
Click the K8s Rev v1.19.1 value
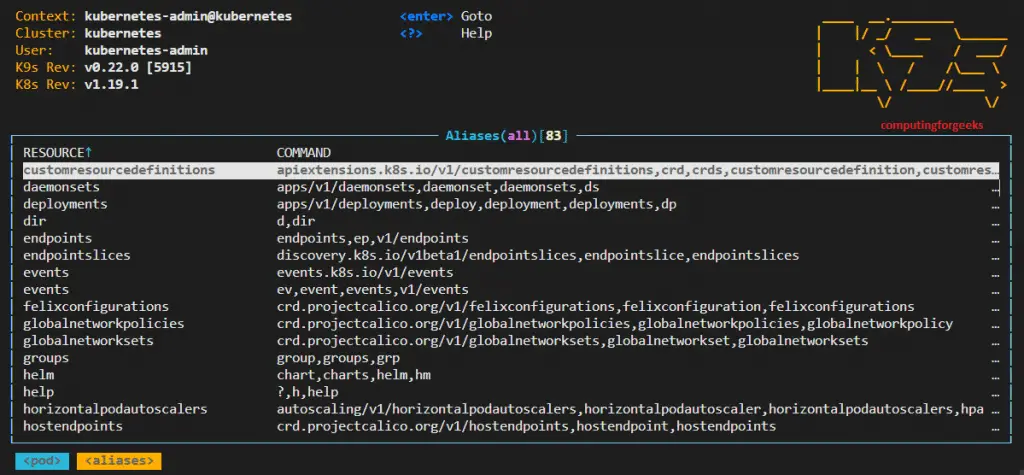point(112,84)
